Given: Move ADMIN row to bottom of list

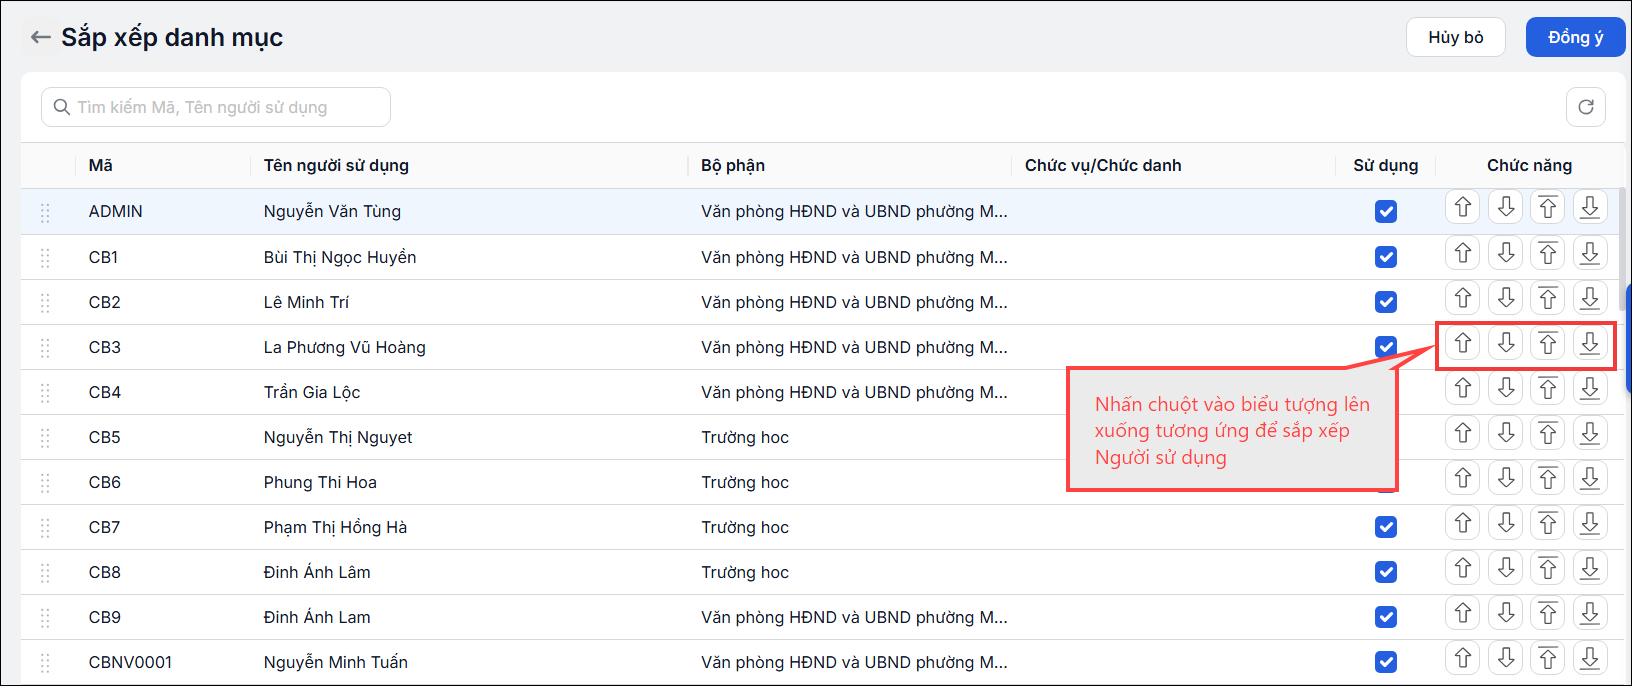Looking at the screenshot, I should [1590, 207].
